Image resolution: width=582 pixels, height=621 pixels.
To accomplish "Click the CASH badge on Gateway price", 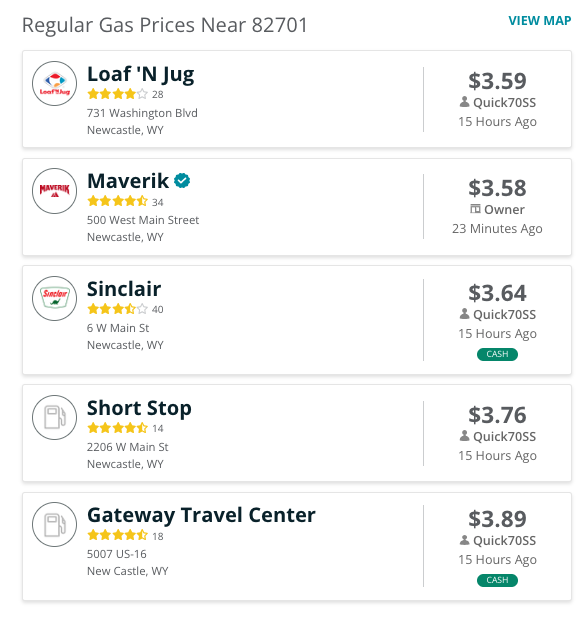I will 497,580.
